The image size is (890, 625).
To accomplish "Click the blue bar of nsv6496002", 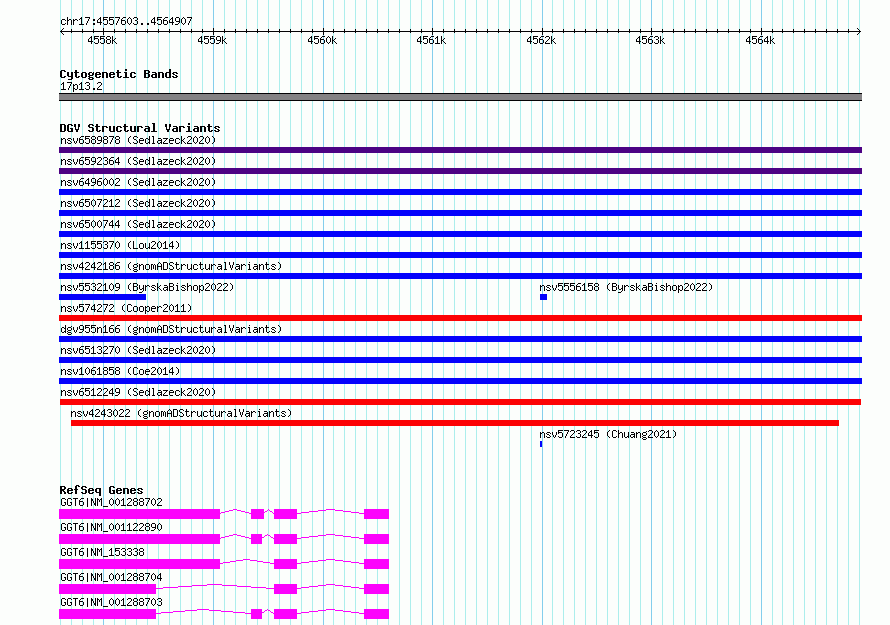I will pyautogui.click(x=460, y=192).
